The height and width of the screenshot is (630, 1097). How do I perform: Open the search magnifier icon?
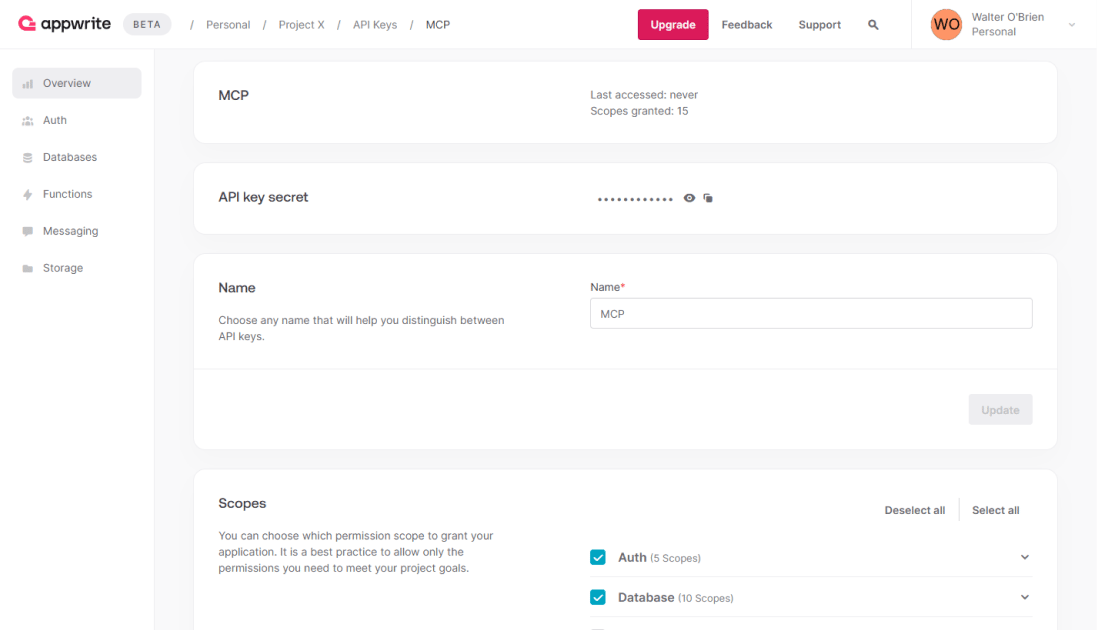tap(873, 24)
